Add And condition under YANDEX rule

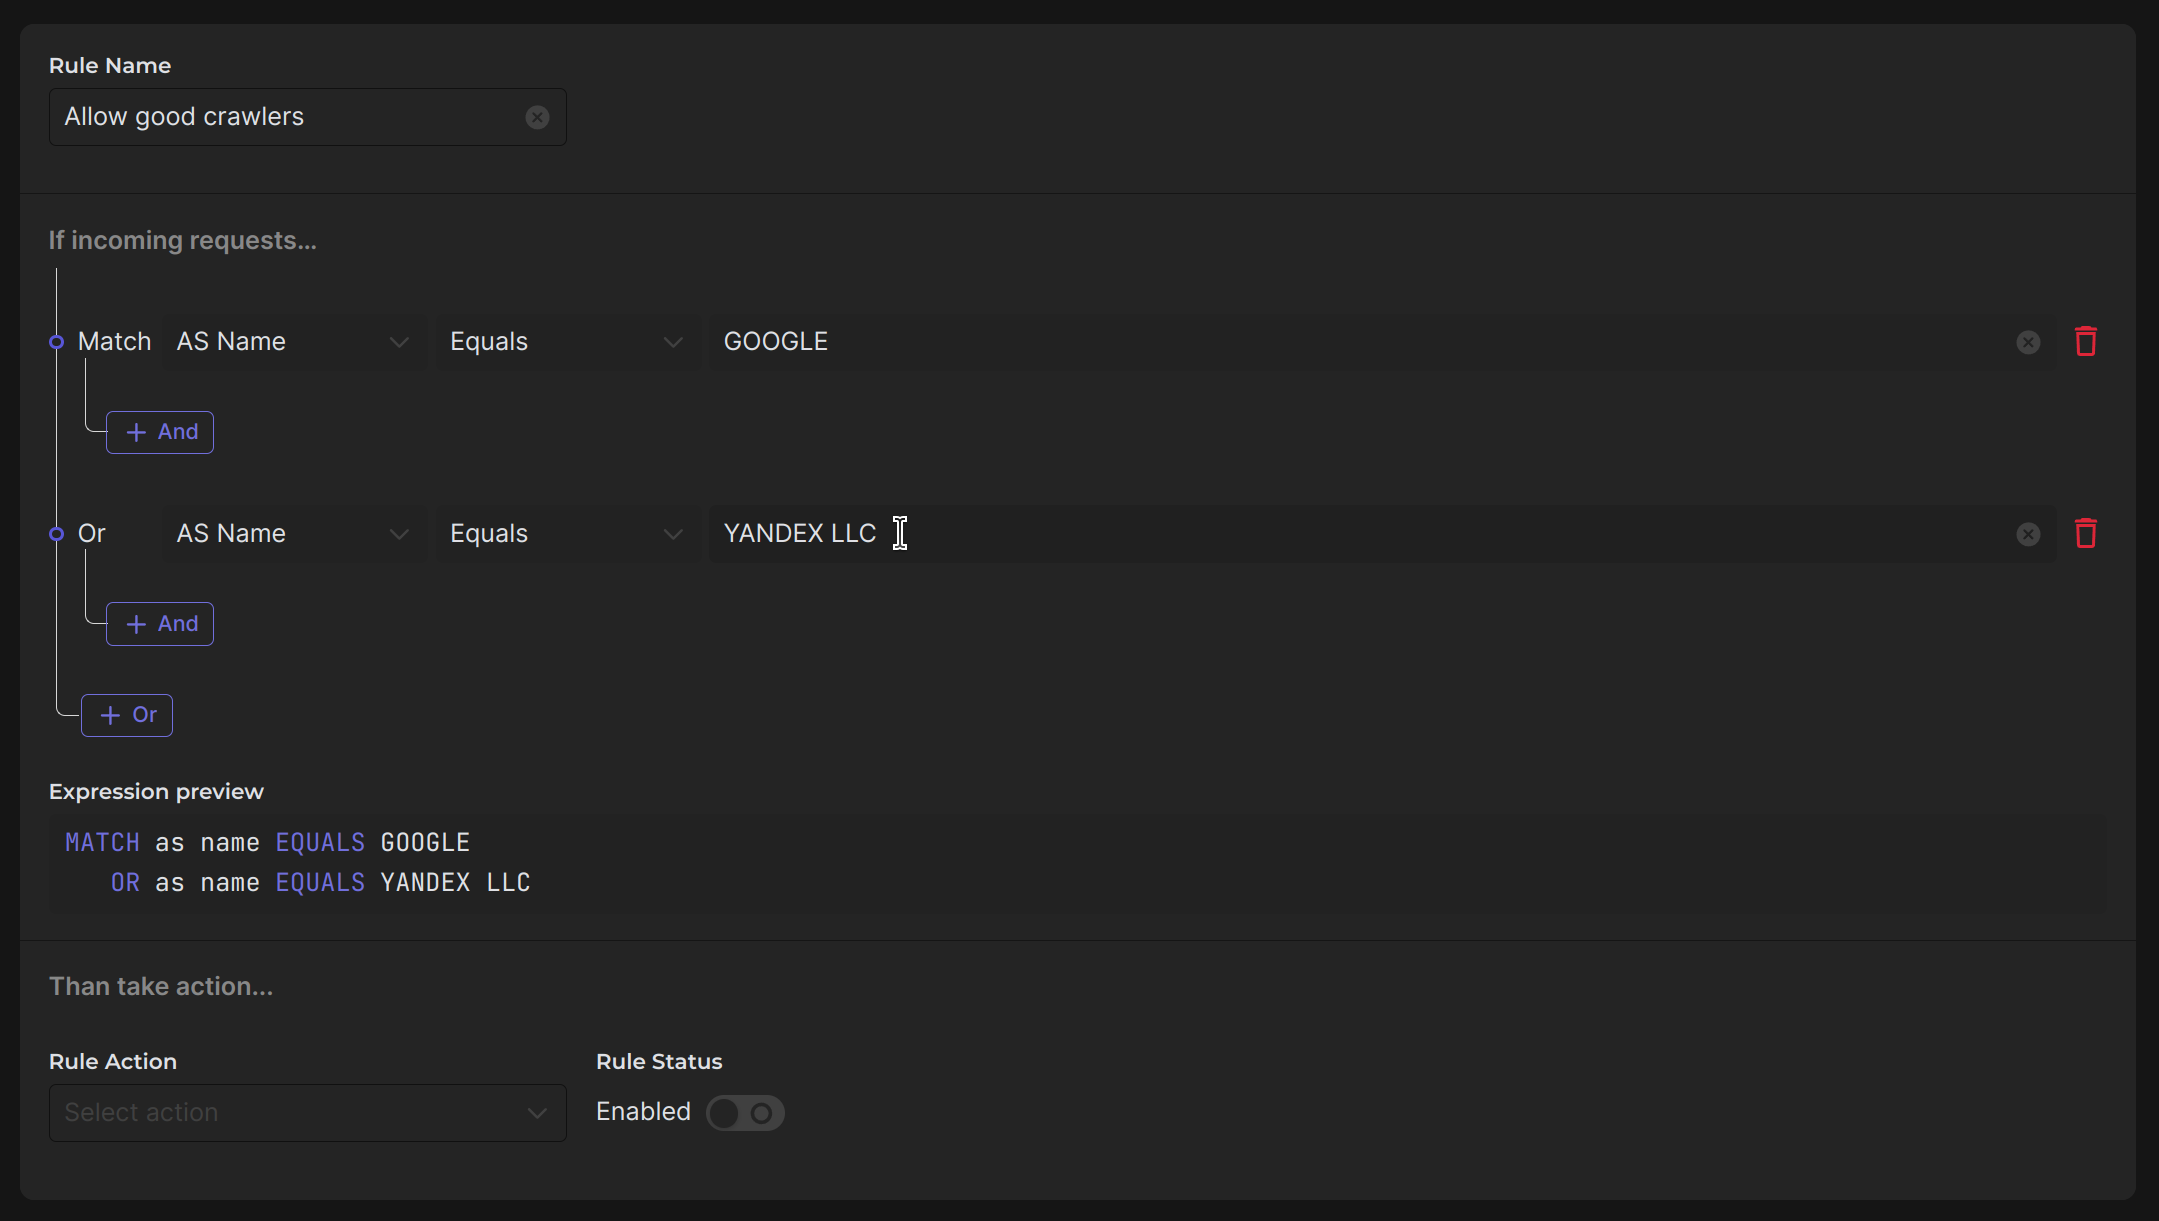pyautogui.click(x=160, y=624)
